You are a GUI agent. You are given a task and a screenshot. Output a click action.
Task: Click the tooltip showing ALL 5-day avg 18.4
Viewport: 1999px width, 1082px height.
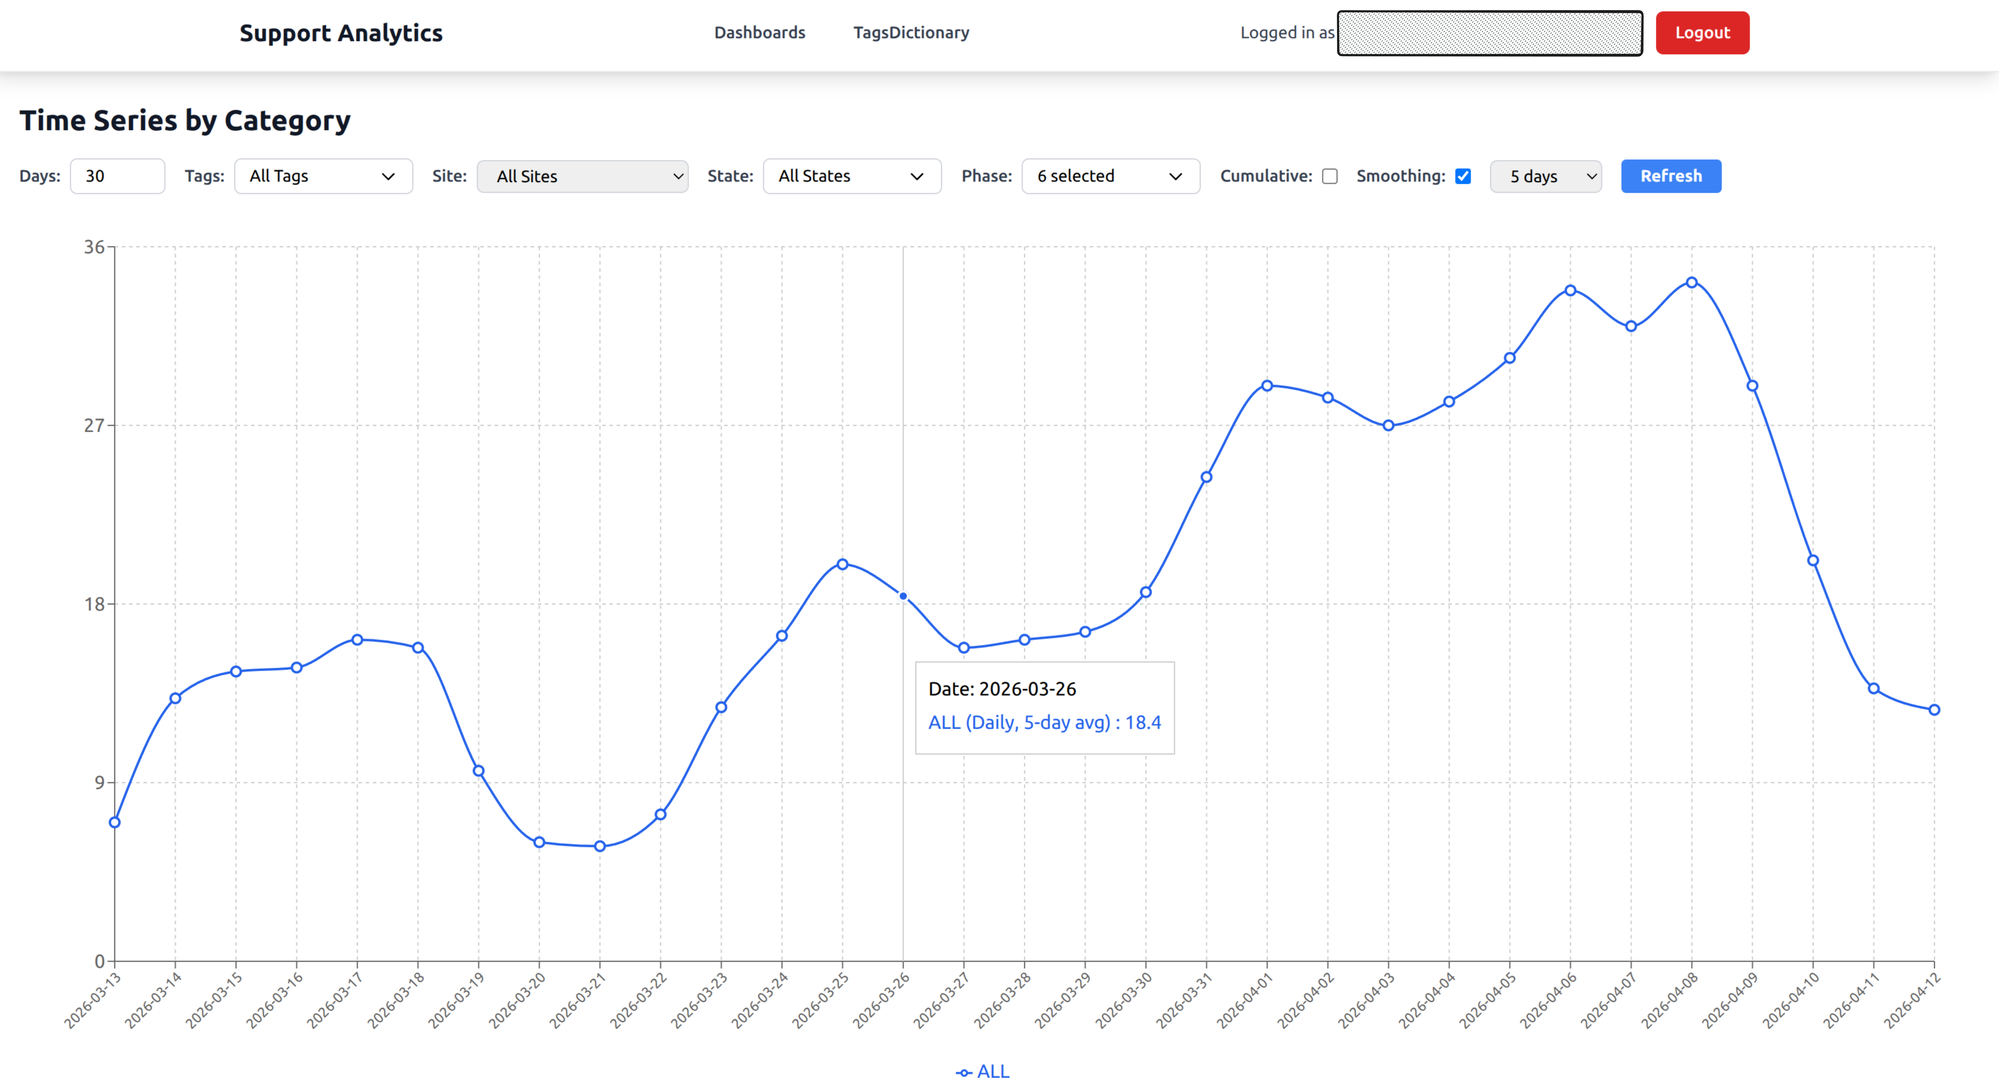click(1044, 706)
